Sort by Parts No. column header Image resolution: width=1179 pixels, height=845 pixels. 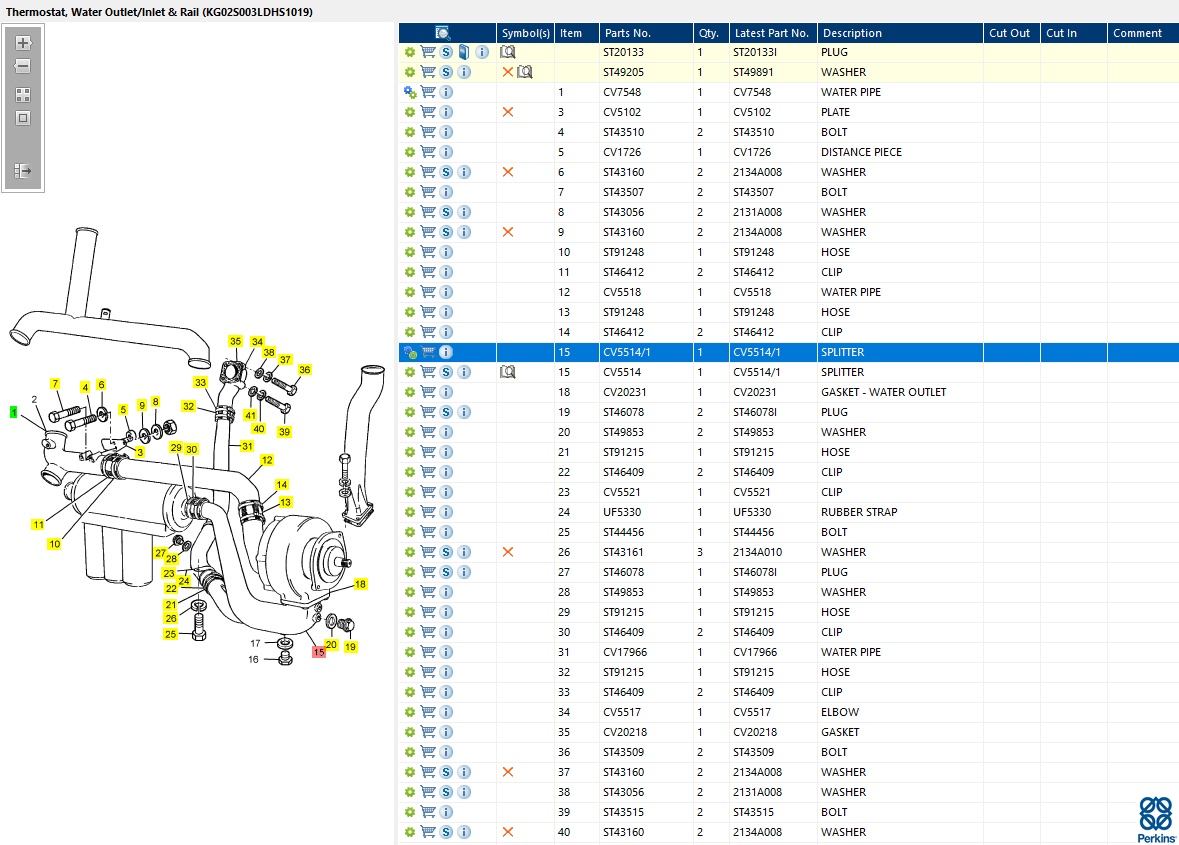(x=646, y=33)
